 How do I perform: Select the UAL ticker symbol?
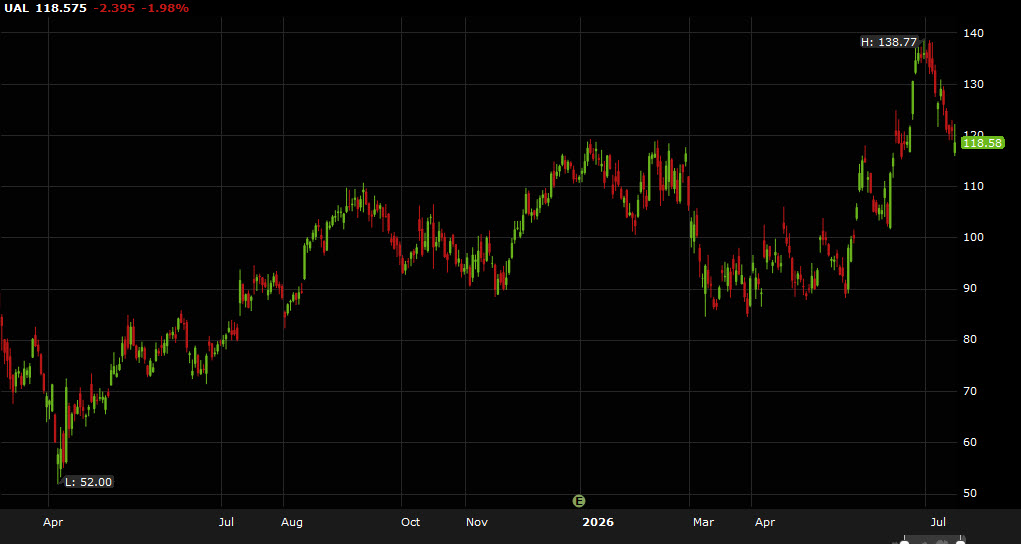point(16,8)
